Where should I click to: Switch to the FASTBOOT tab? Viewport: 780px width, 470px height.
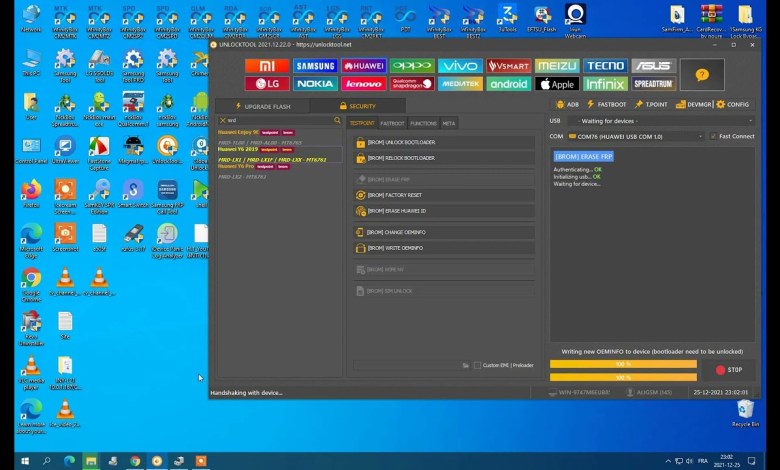pos(392,123)
